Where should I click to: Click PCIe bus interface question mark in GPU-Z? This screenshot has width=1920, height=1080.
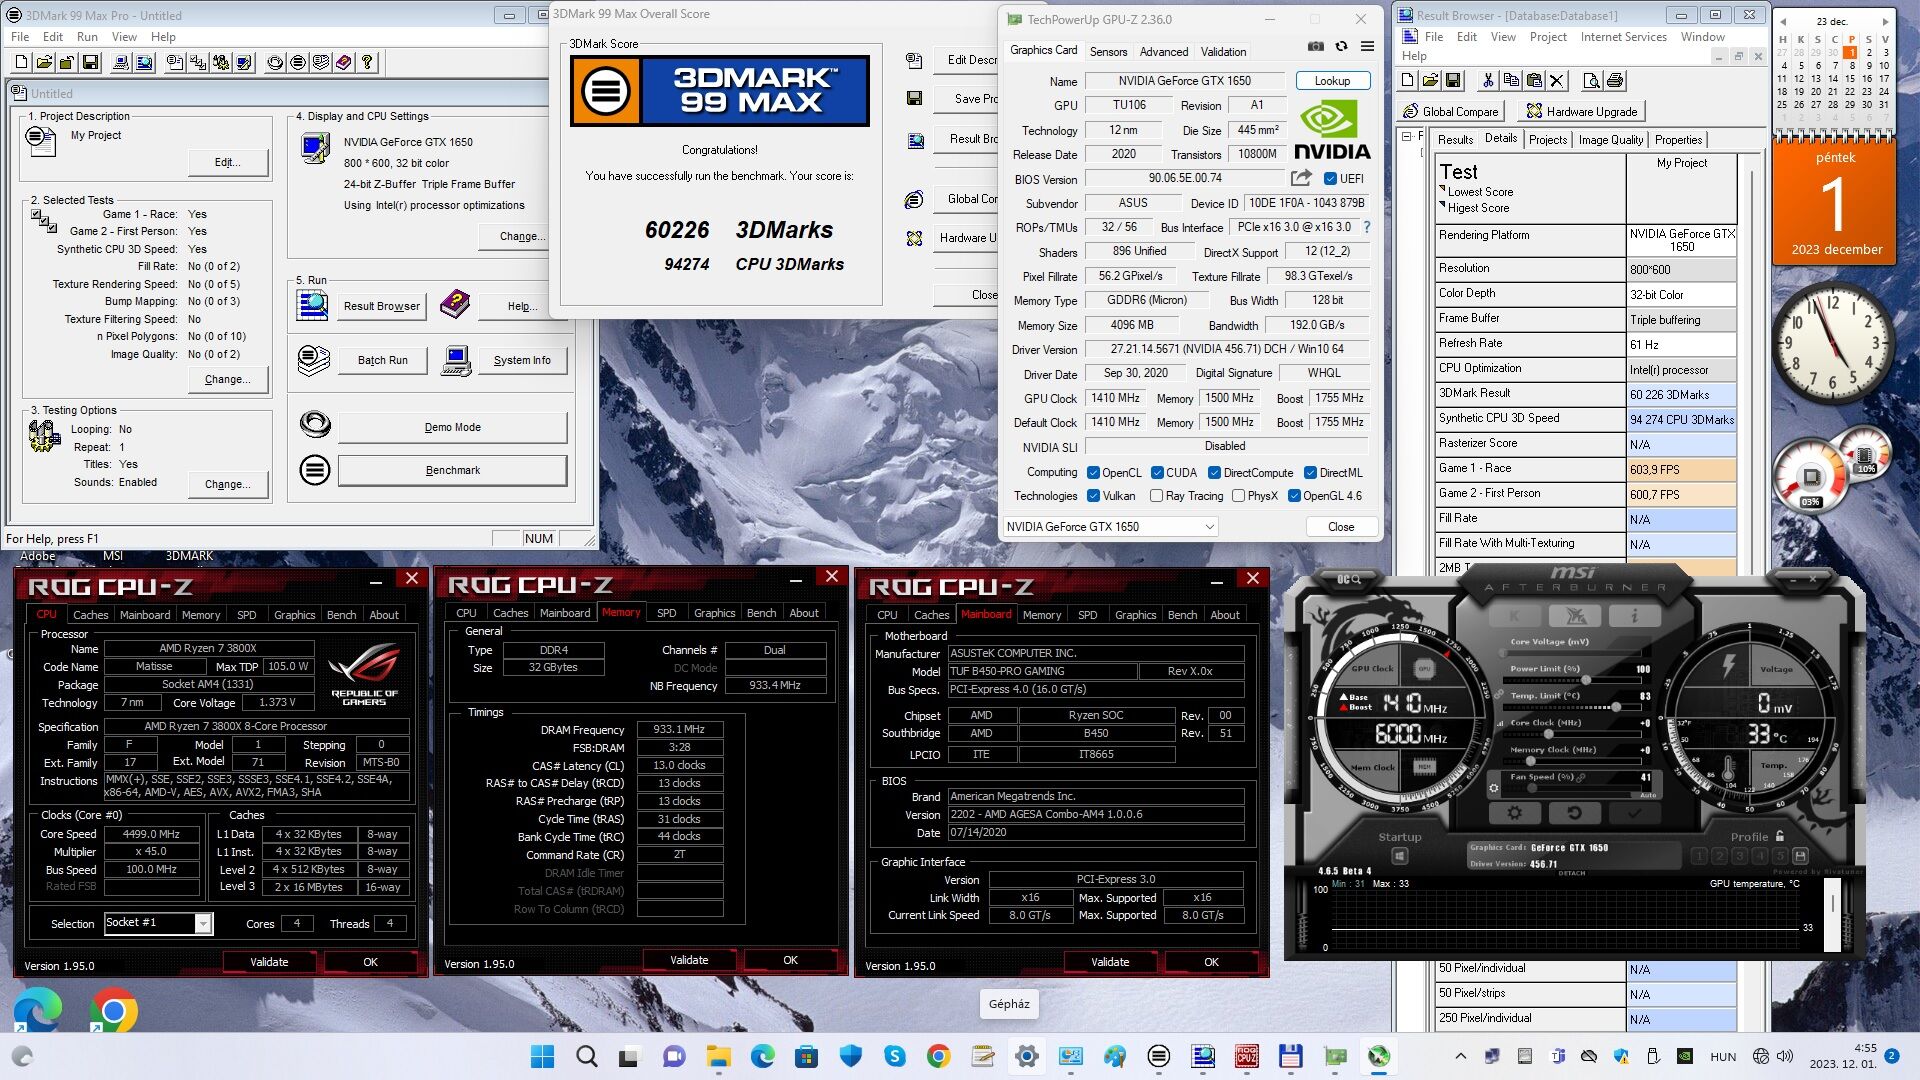click(x=1367, y=227)
